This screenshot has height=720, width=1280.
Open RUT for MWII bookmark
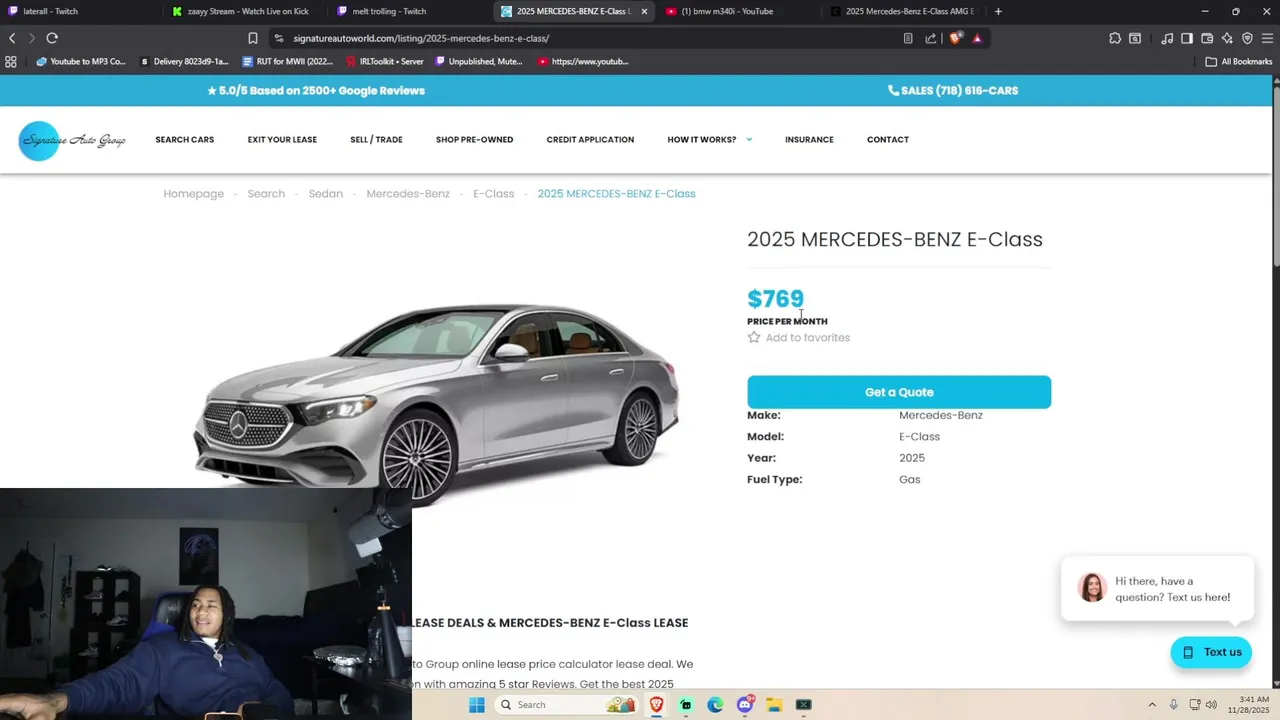tap(288, 61)
